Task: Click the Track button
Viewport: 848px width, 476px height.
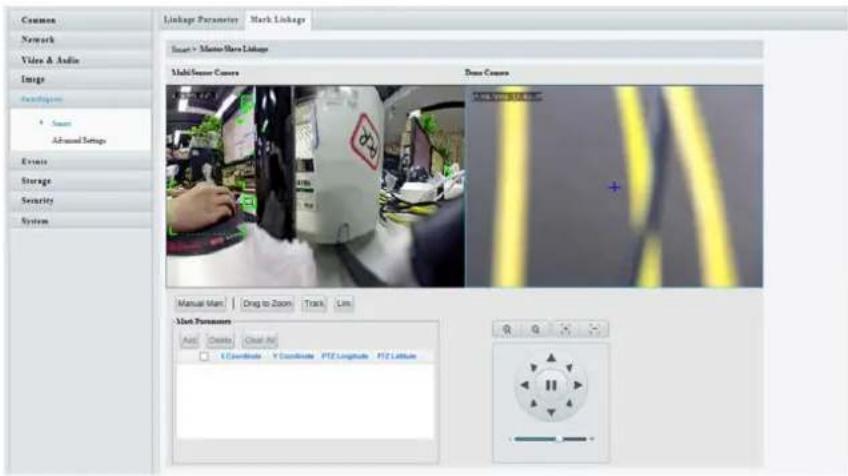Action: (314, 303)
